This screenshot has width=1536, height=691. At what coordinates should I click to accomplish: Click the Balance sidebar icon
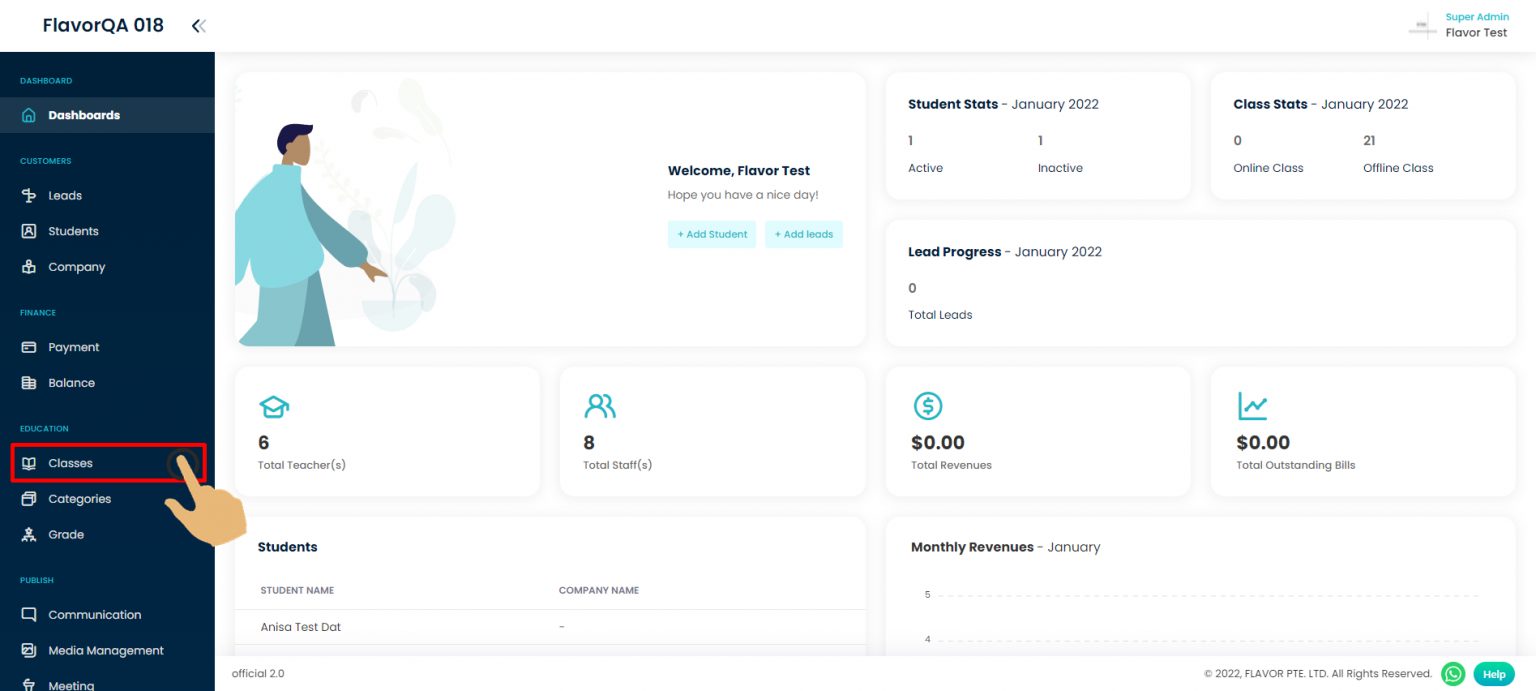point(29,383)
